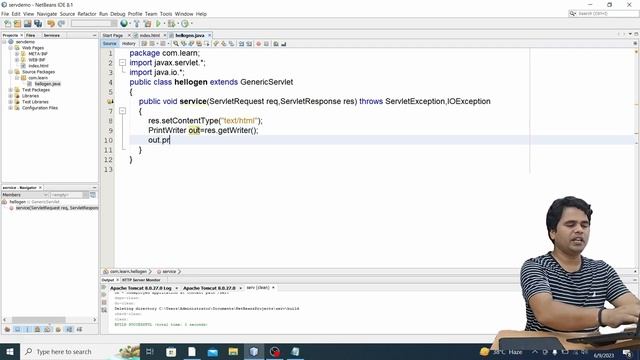Click the Profile Project clock icon
This screenshot has height=360, width=640.
pos(185,24)
